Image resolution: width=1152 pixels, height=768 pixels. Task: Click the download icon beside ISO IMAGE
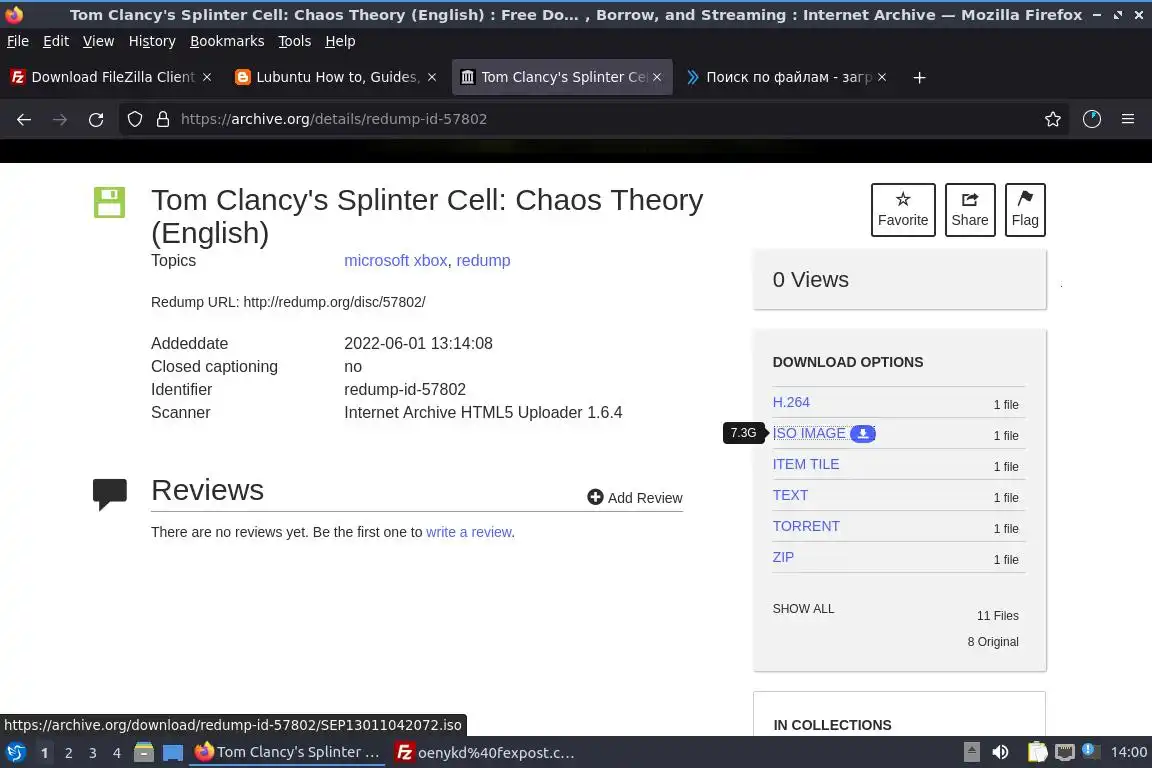point(863,434)
